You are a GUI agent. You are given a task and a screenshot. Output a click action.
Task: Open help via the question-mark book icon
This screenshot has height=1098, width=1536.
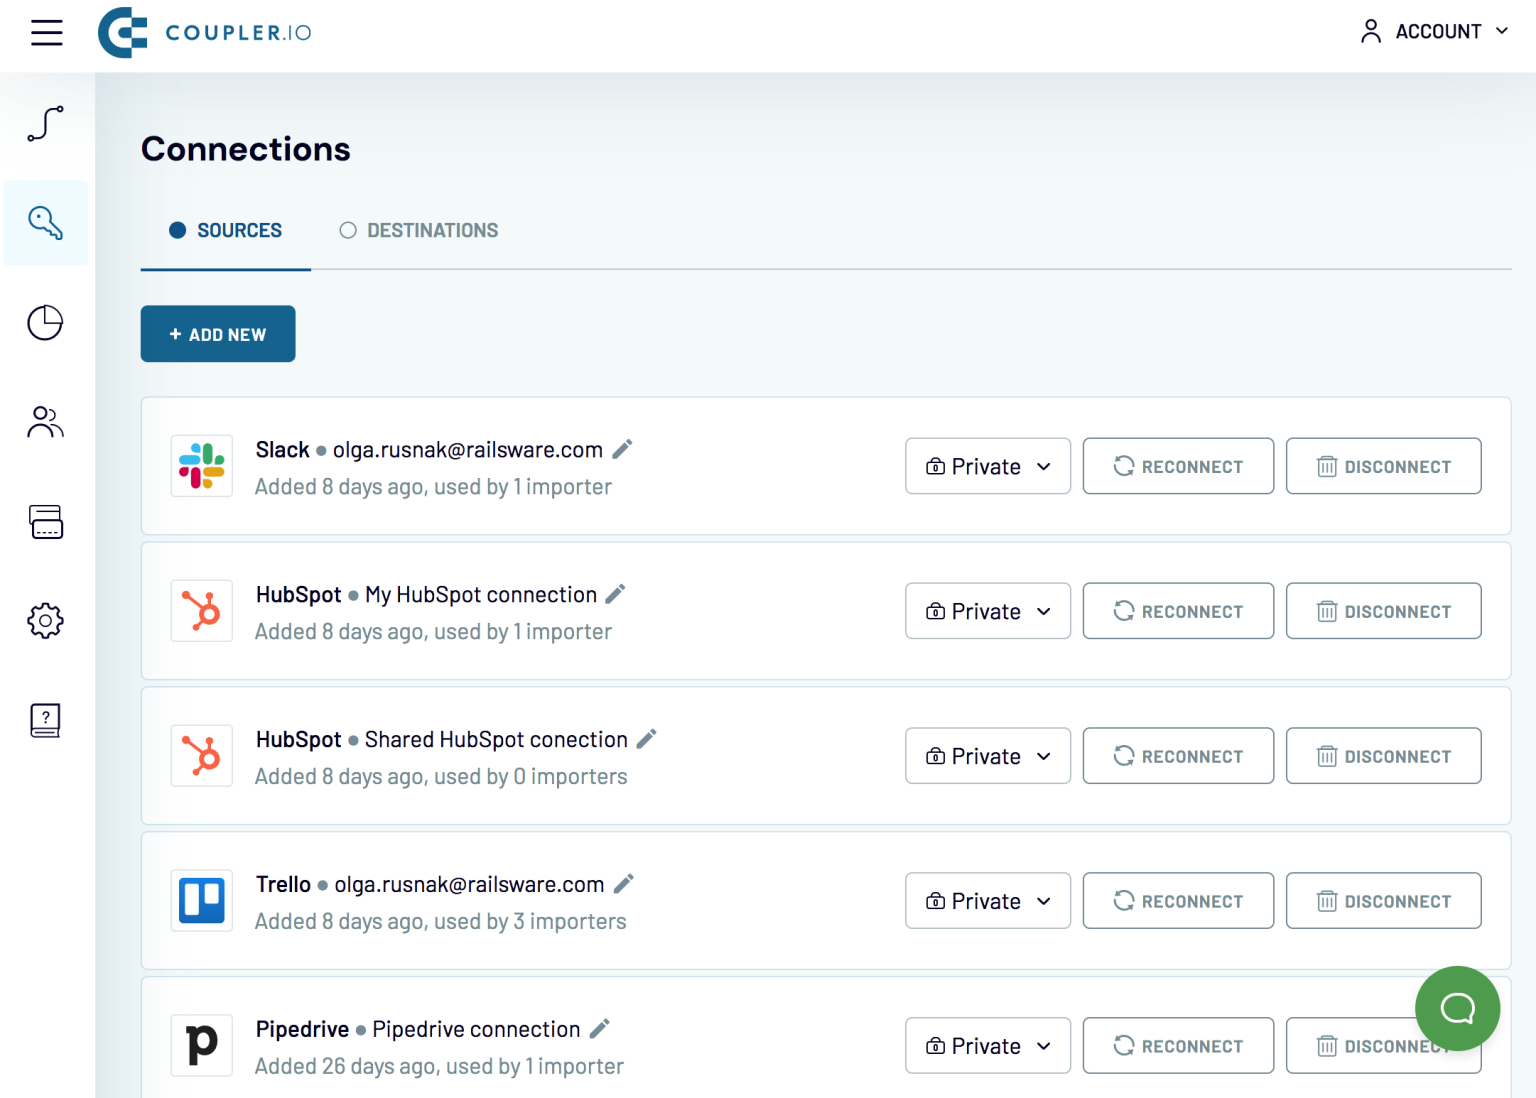point(45,720)
